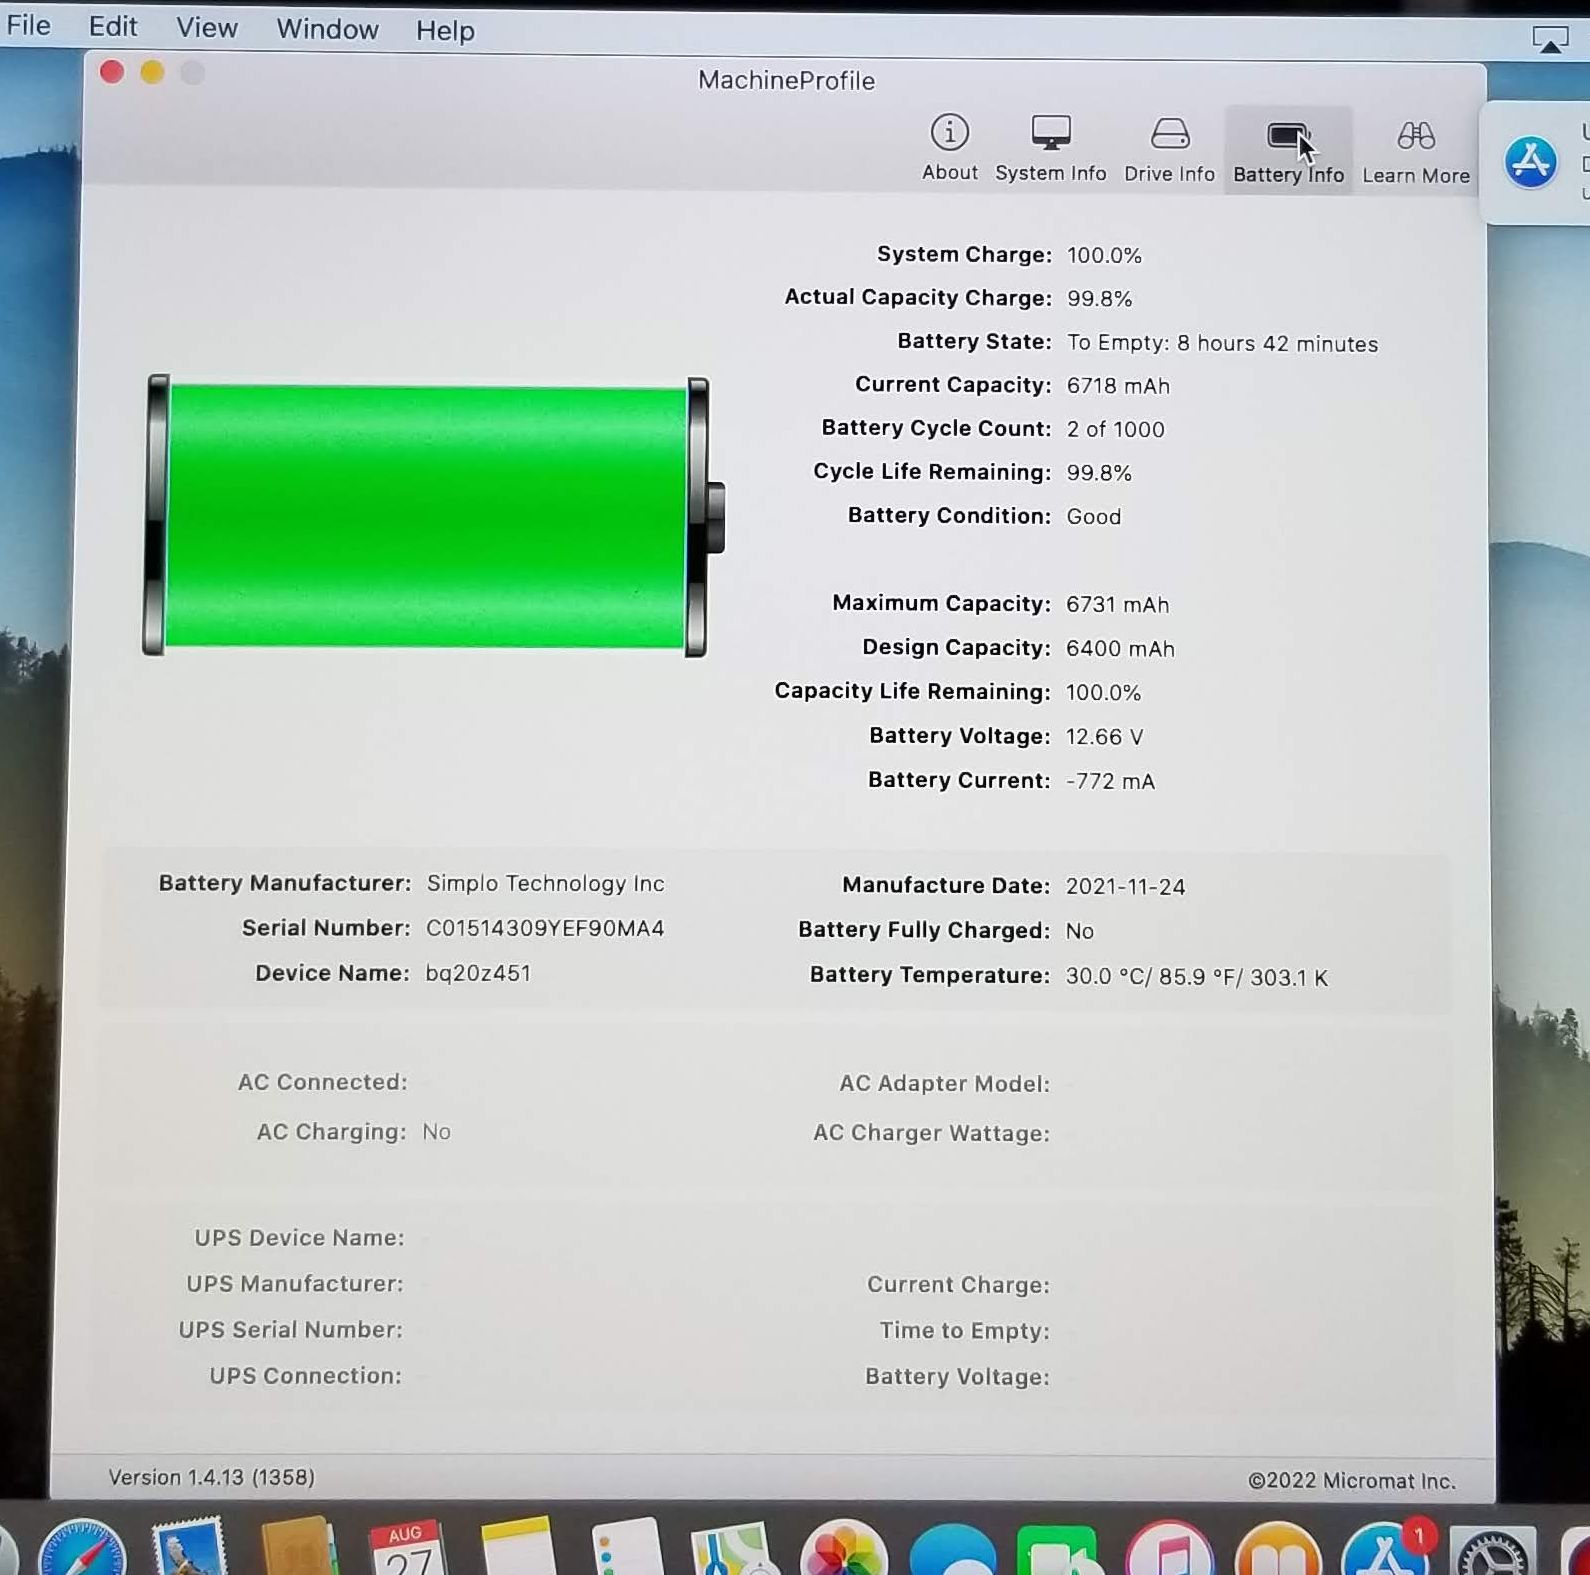This screenshot has width=1590, height=1575.
Task: Minimize the MachineProfile window
Action: [x=152, y=72]
